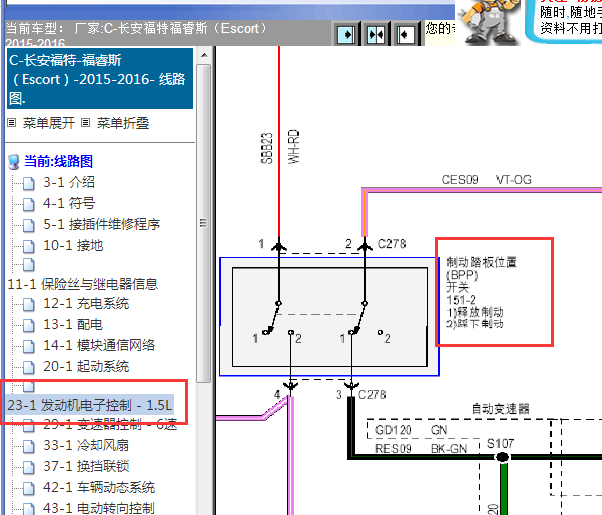Click the C278 connector label at pin 2

[392, 244]
